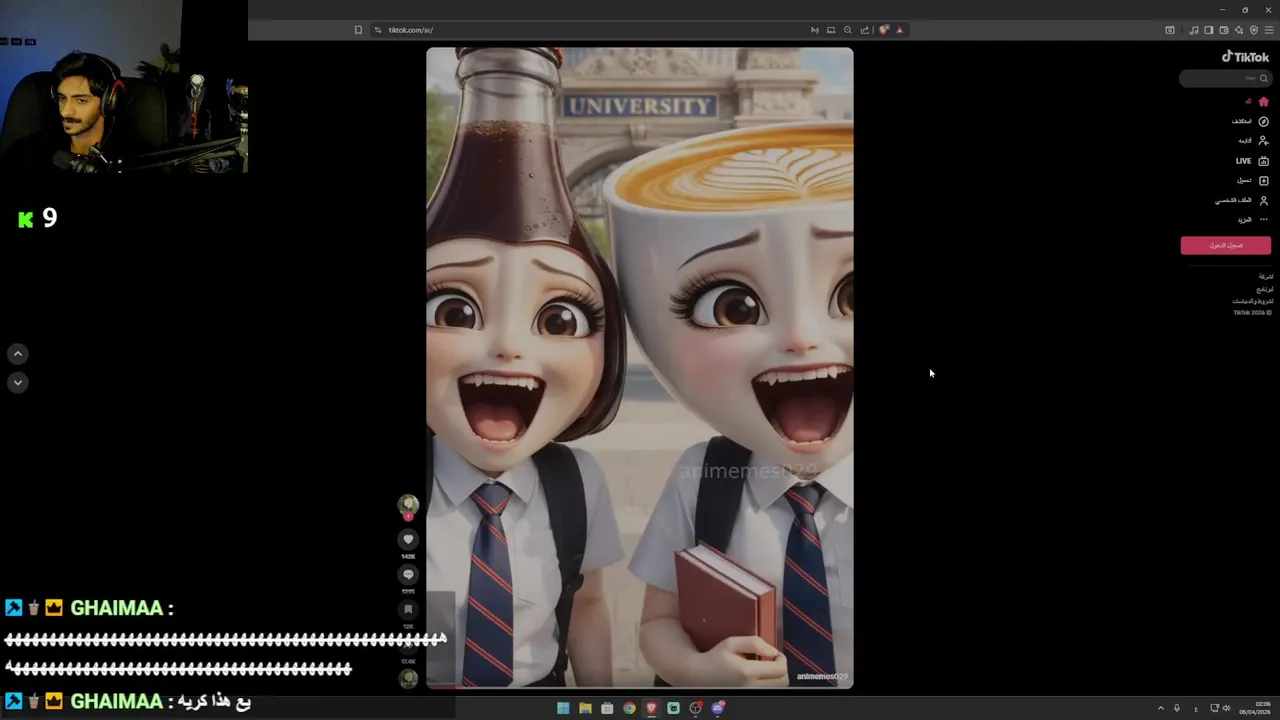Screen dimensions: 1280x720
Task: Toggle the browser sidebar panel icon
Action: click(x=1209, y=30)
